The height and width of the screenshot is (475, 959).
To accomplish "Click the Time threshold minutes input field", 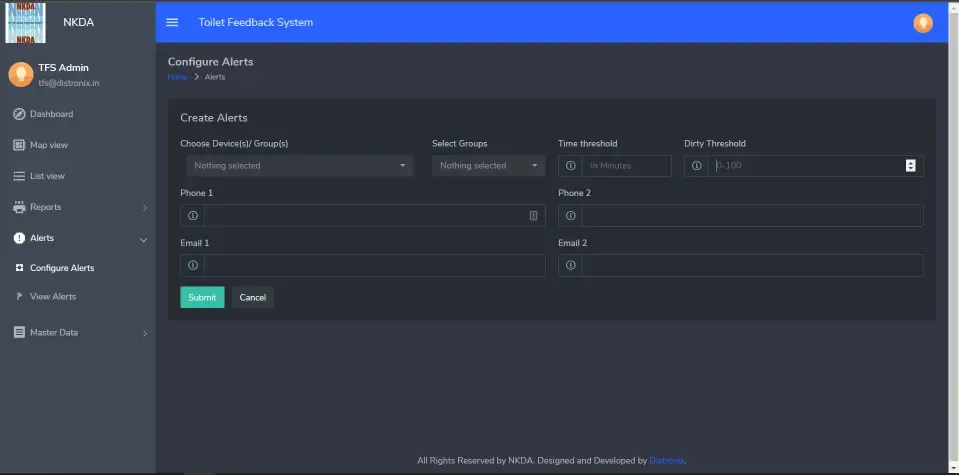I will point(626,166).
